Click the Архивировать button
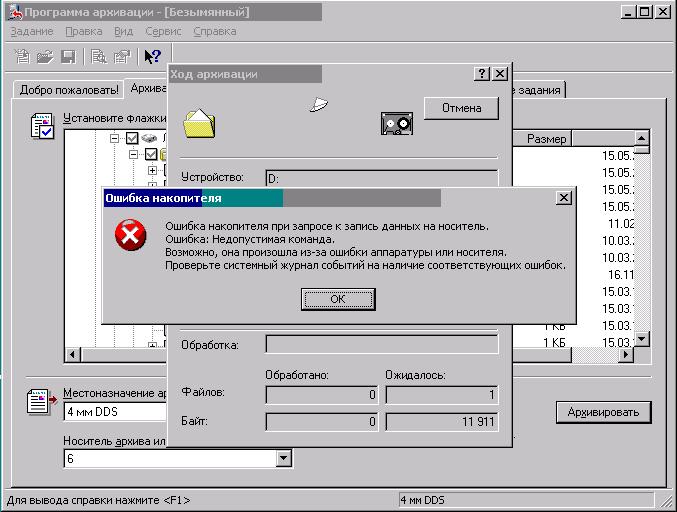The width and height of the screenshot is (677, 512). coord(603,412)
